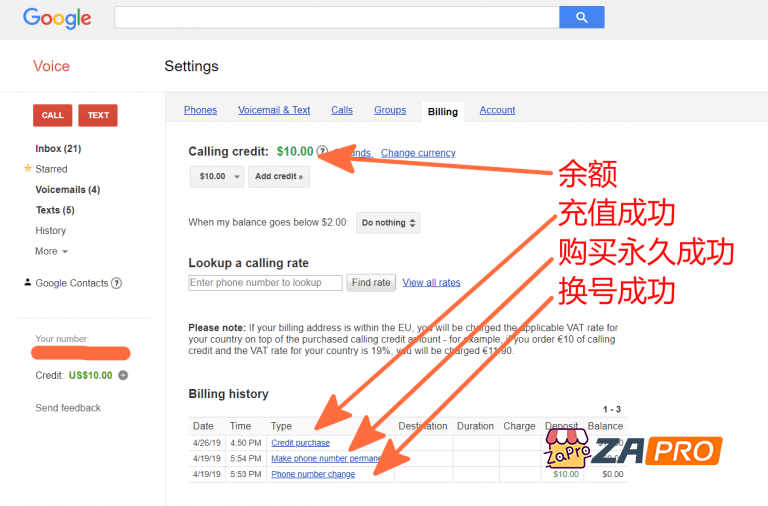Open the $10.00 credit amount dropdown
768x506 pixels.
217,176
